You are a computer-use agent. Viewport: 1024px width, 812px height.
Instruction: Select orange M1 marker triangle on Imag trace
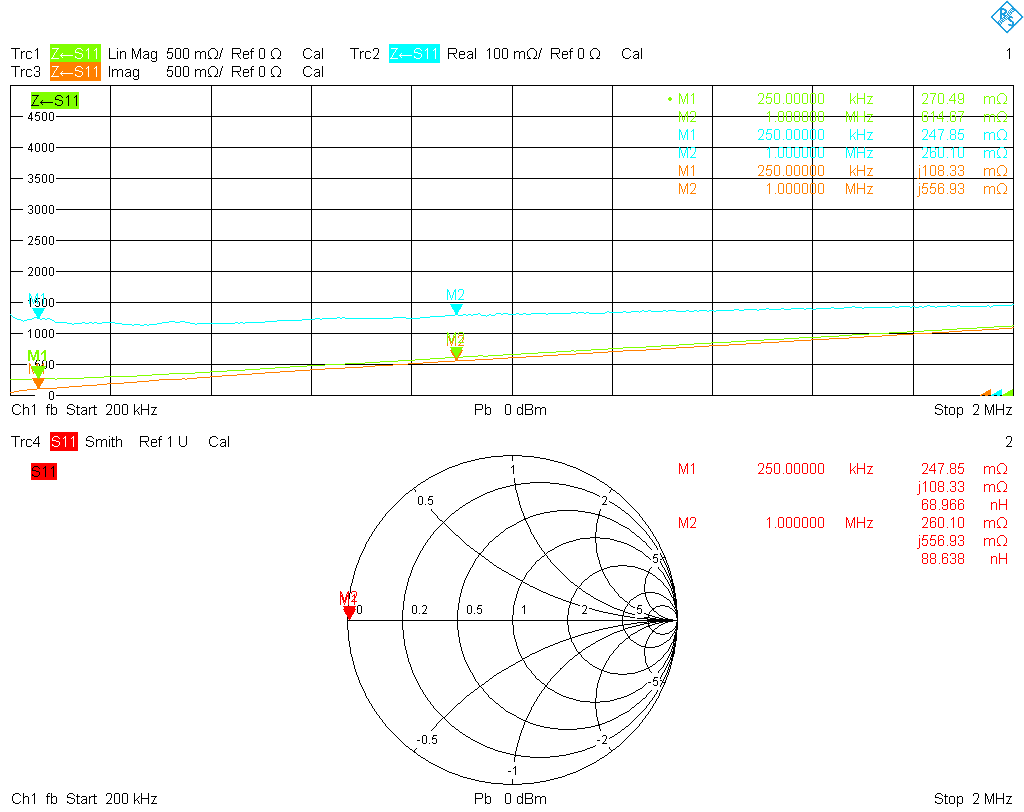pyautogui.click(x=38, y=382)
